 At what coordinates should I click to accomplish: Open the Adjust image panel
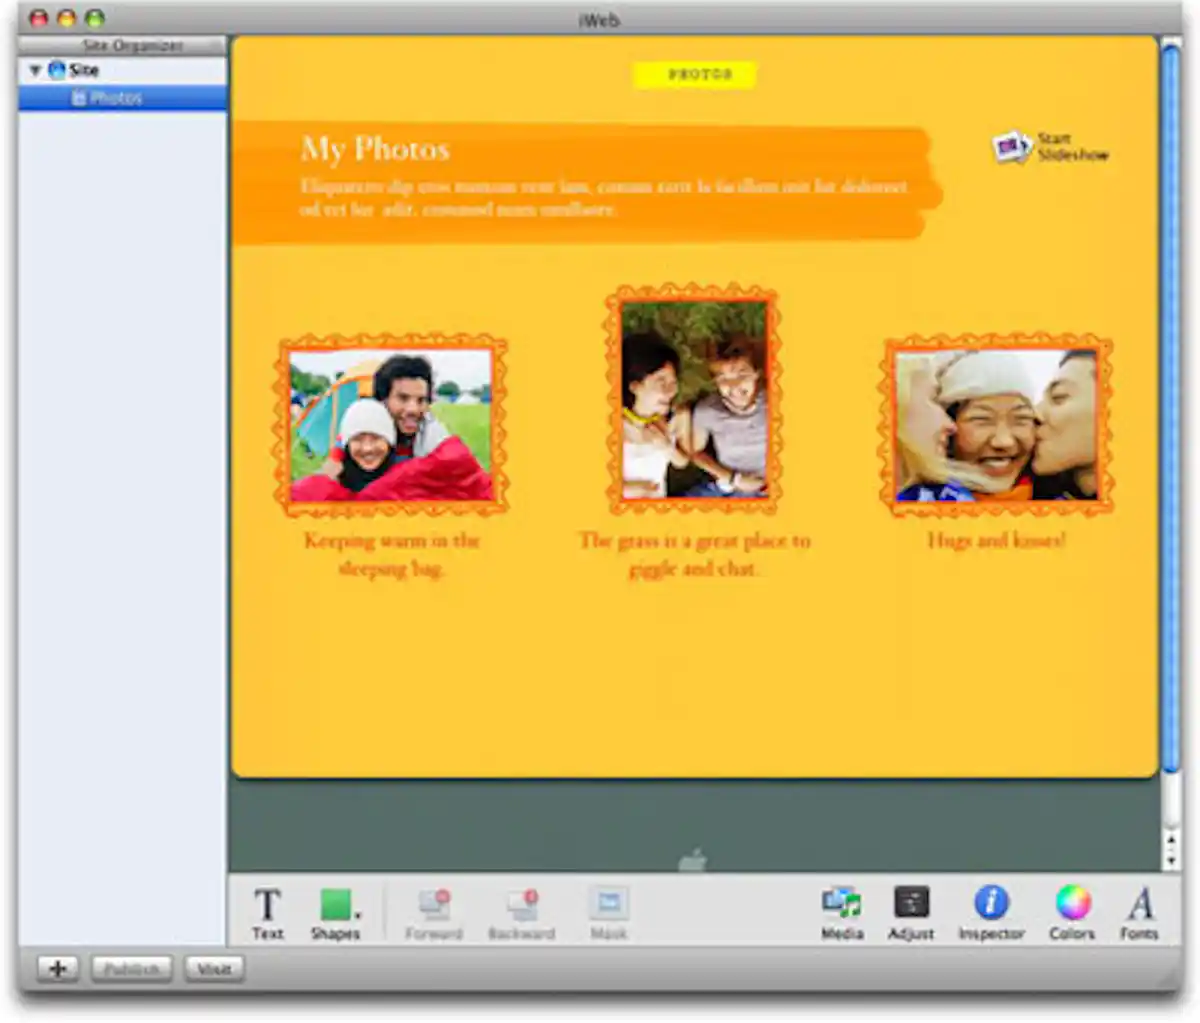point(911,912)
